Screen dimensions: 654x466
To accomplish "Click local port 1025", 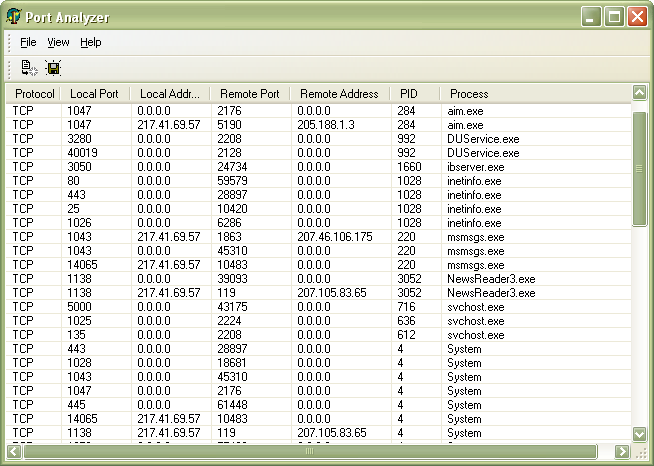I will (79, 320).
